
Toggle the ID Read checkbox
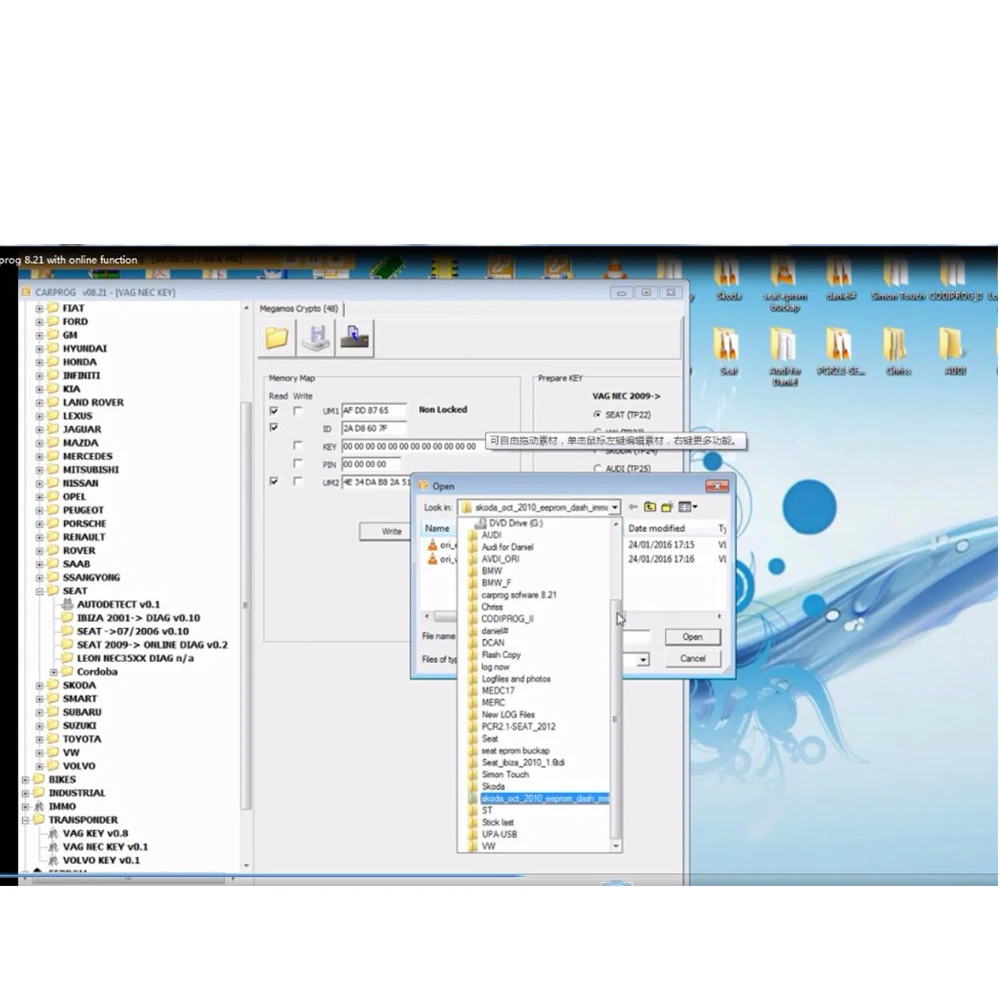[x=274, y=427]
